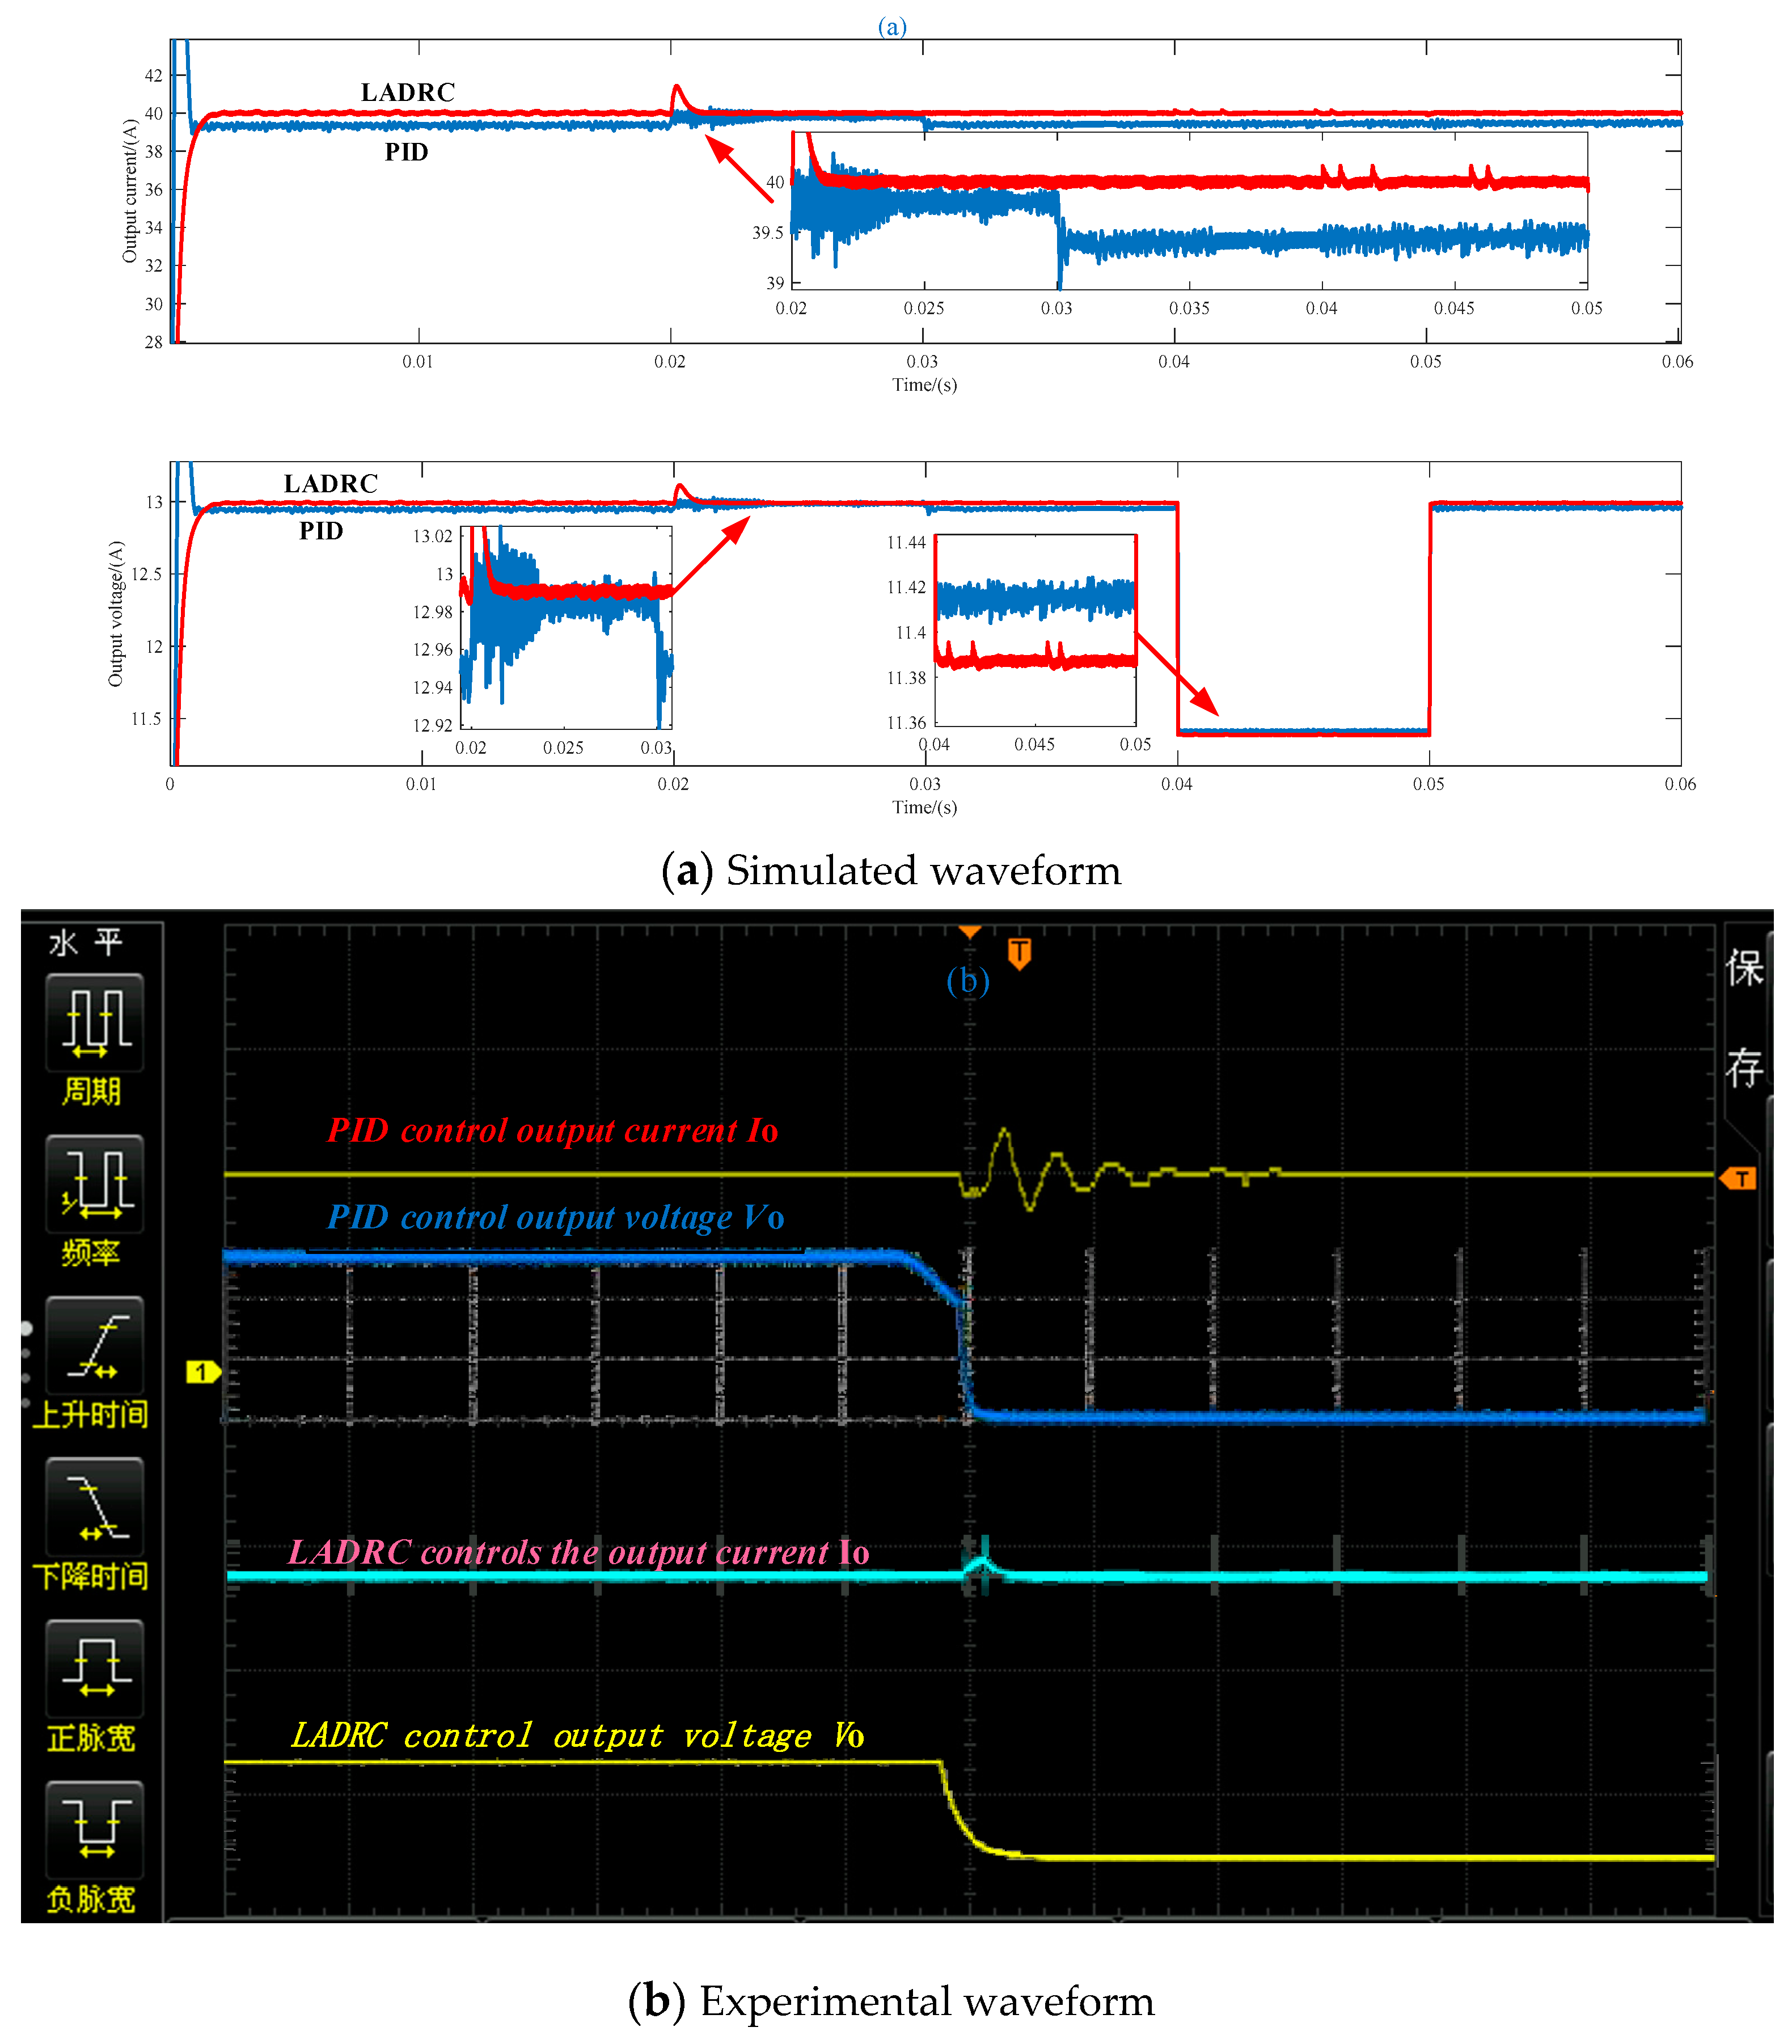1792x2044 pixels.
Task: Choose the 下降时间 fall time icon
Action: [x=94, y=1507]
